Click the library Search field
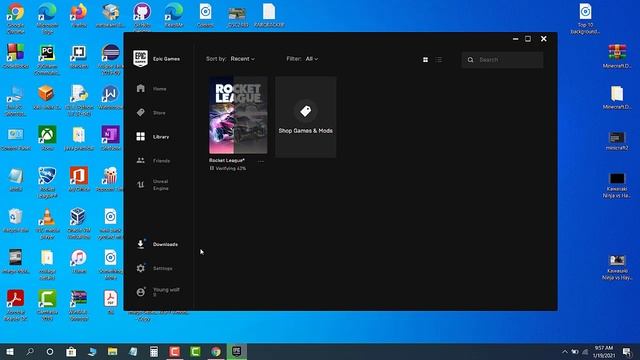 [502, 60]
